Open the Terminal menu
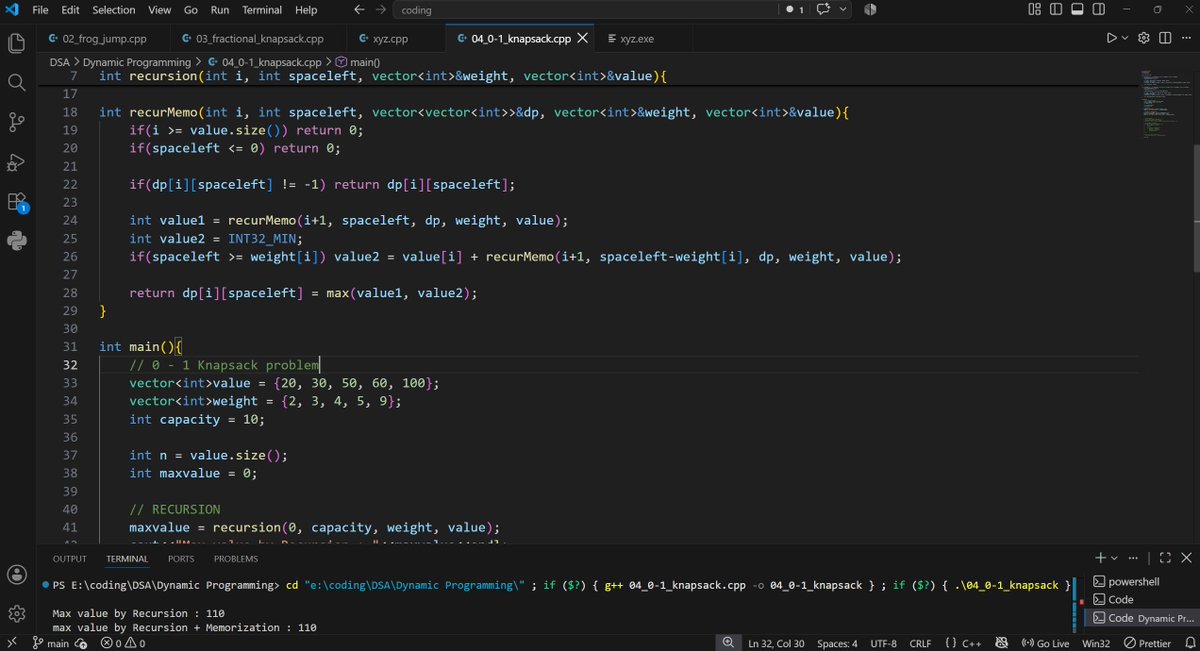This screenshot has height=651, width=1200. (262, 10)
